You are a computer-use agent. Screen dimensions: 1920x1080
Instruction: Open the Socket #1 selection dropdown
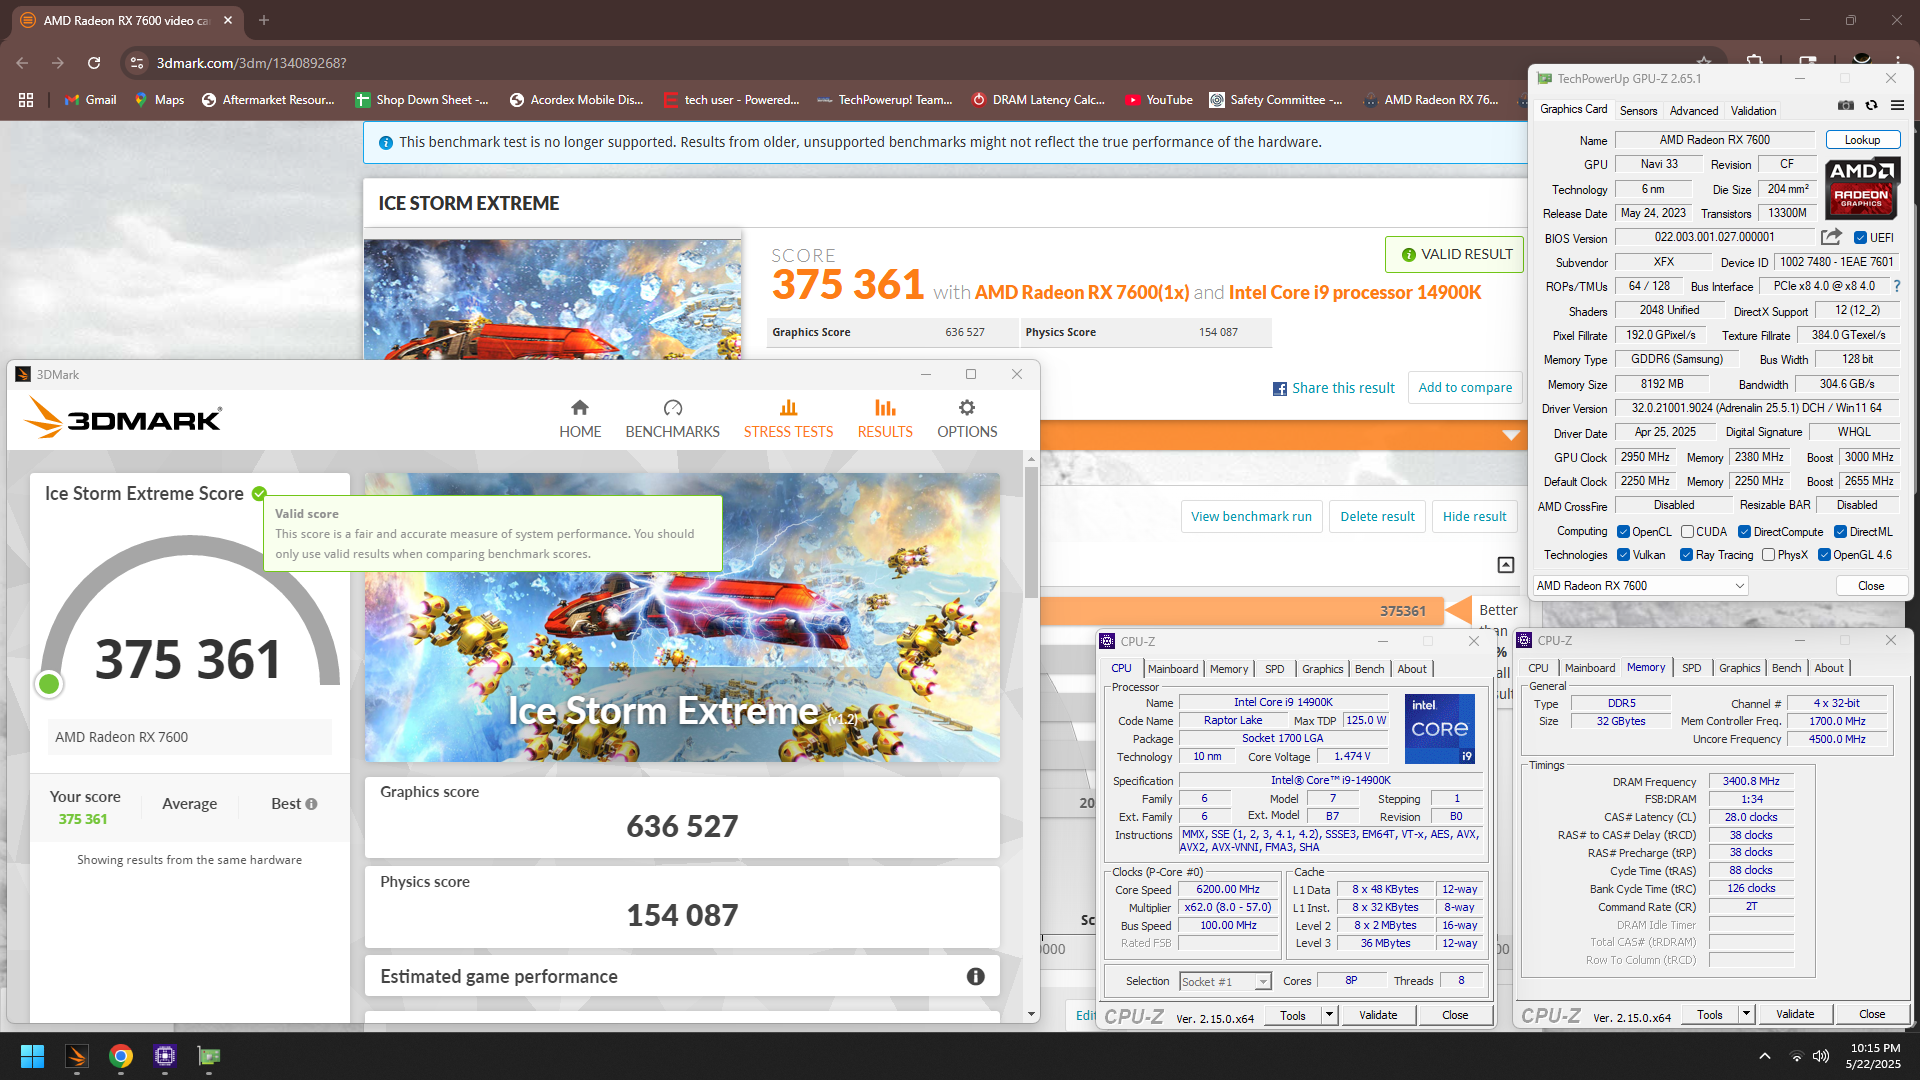click(1225, 982)
